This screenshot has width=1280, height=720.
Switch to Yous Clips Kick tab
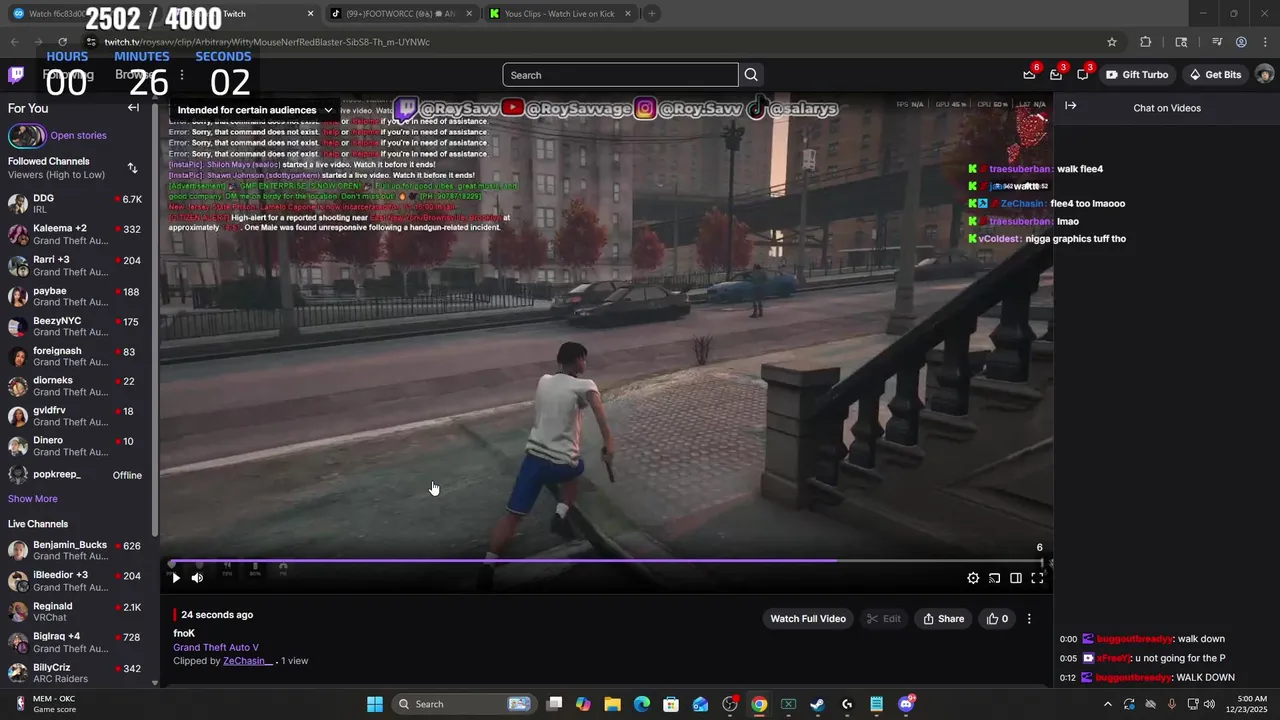561,14
